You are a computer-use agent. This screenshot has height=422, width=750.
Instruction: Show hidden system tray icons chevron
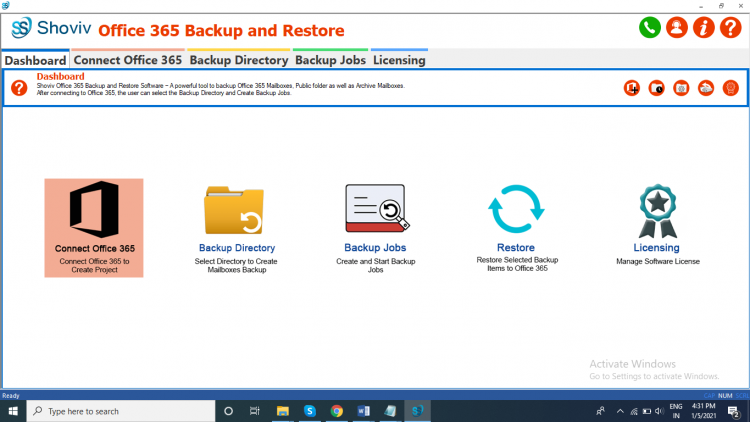coord(620,411)
